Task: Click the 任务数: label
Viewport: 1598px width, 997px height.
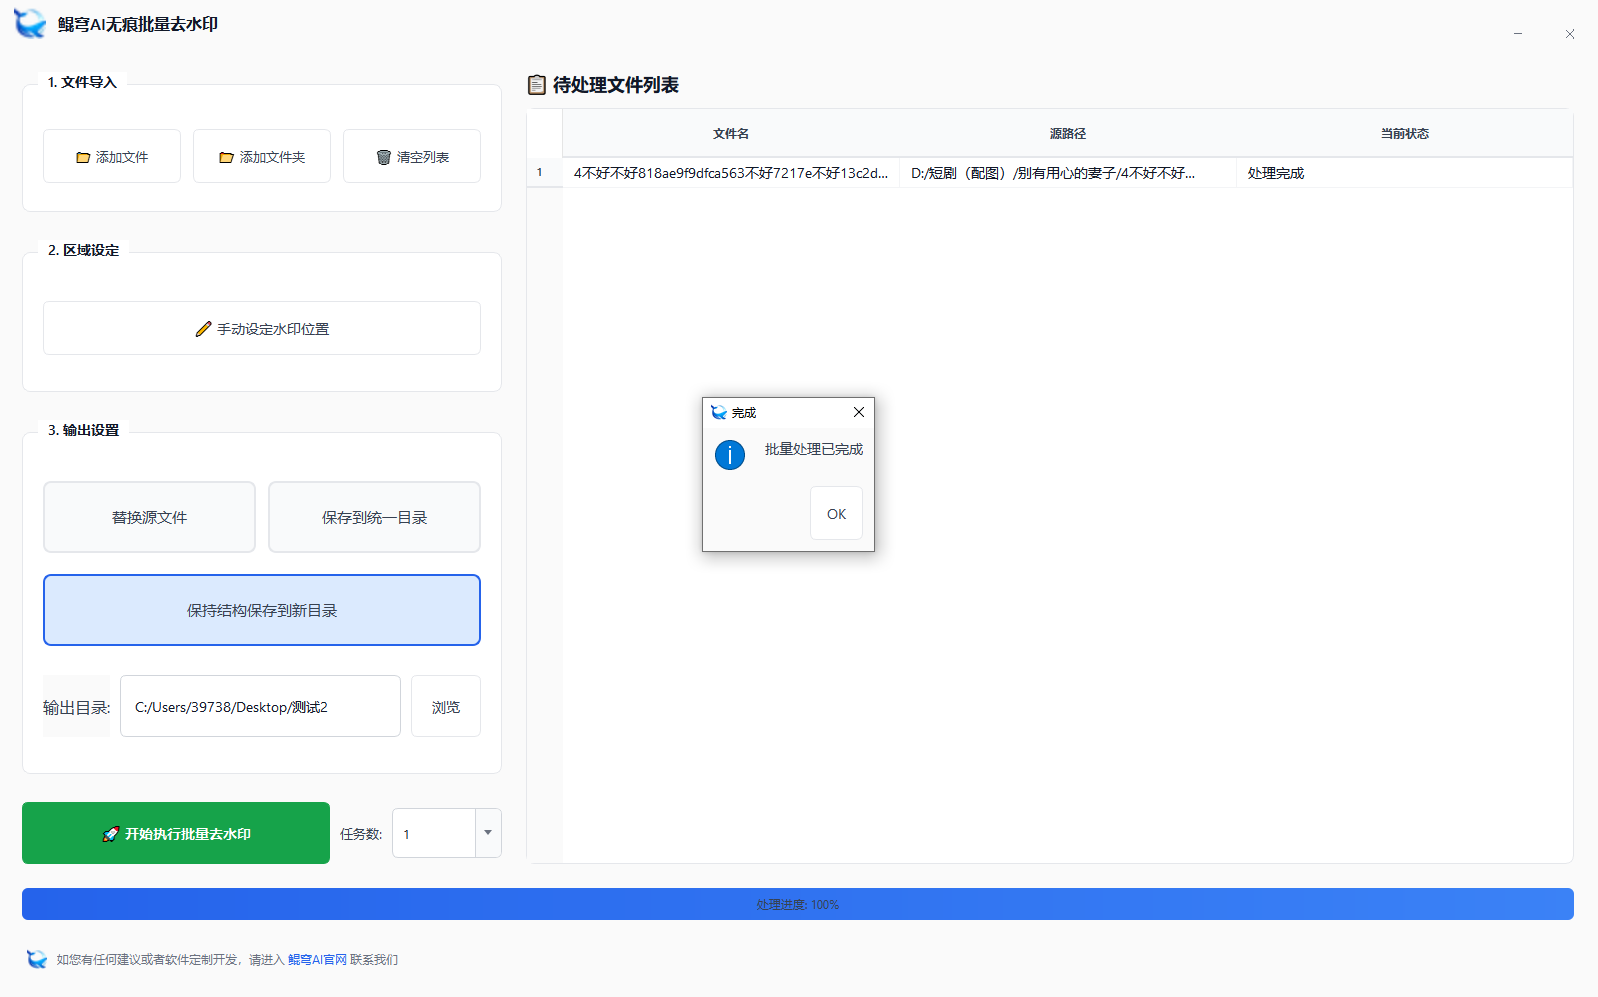Action: [x=361, y=834]
